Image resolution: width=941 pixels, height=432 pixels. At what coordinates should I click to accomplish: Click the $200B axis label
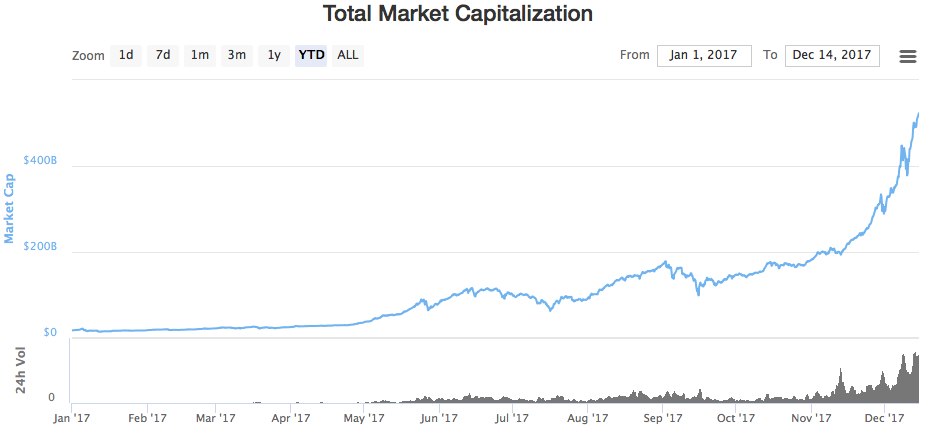[x=40, y=246]
